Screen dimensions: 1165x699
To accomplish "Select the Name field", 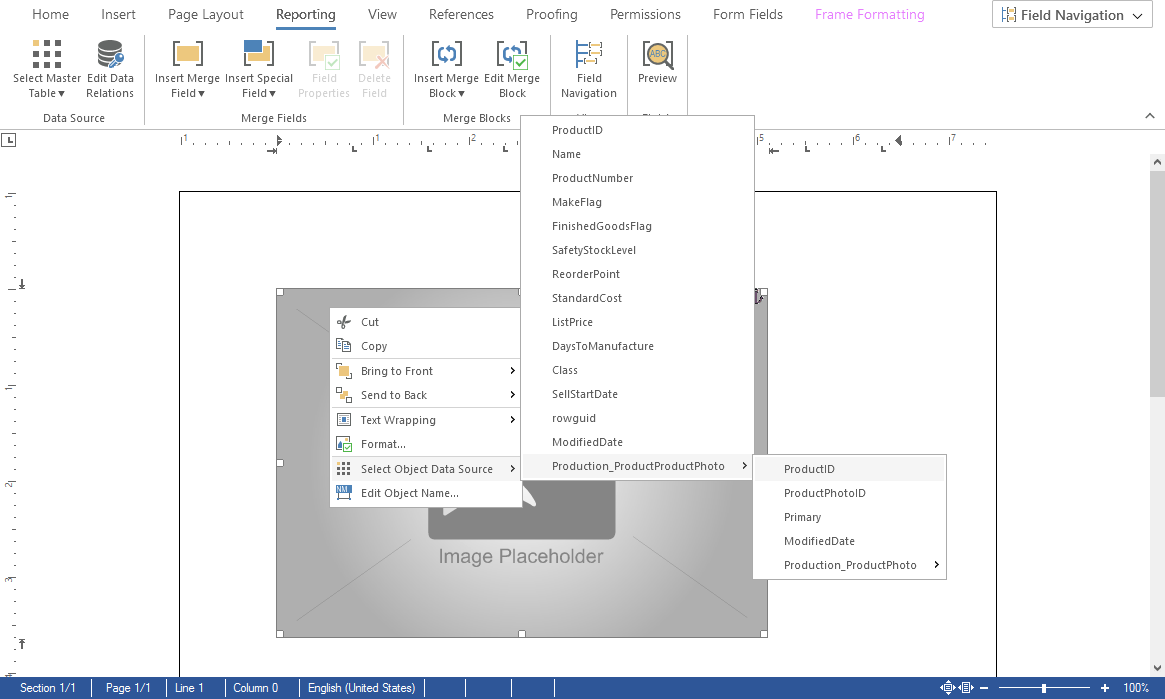I will pos(637,154).
